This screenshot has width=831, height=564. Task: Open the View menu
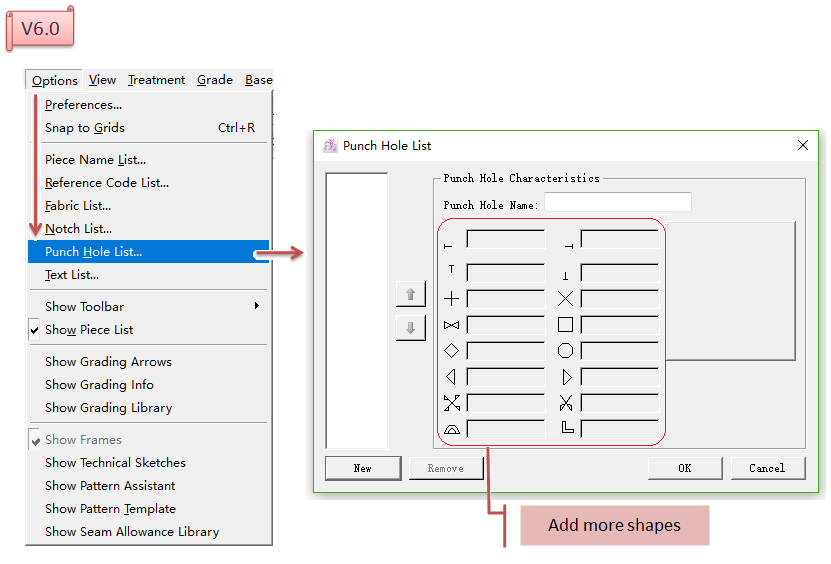(102, 80)
